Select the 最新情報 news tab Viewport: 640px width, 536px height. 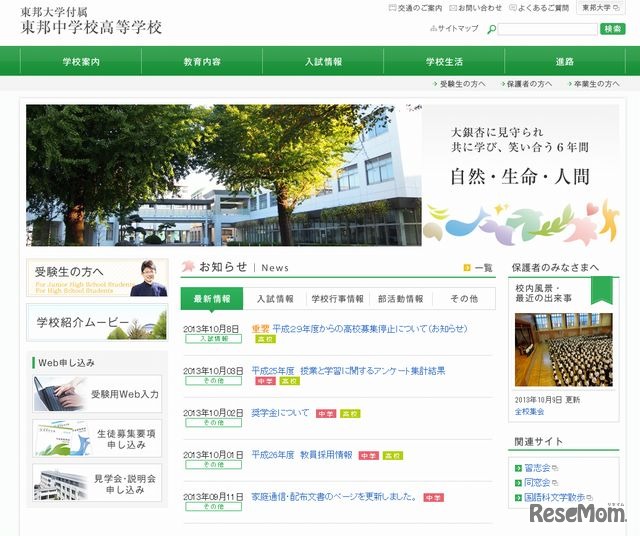[x=212, y=299]
